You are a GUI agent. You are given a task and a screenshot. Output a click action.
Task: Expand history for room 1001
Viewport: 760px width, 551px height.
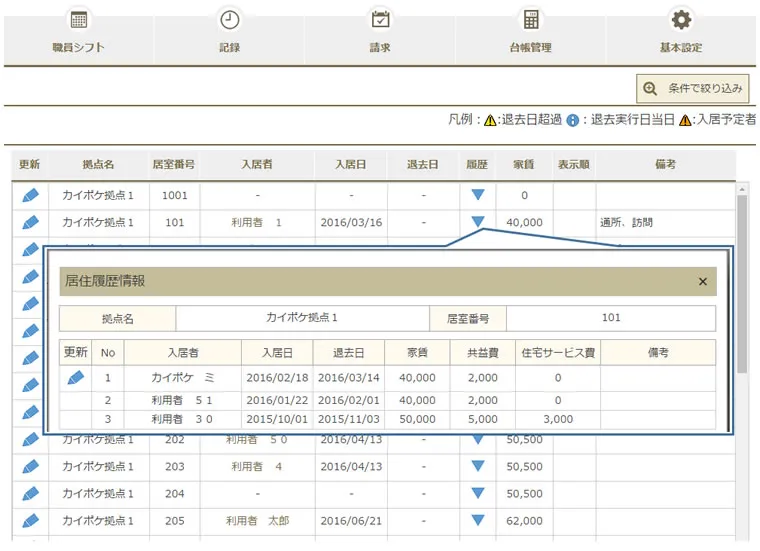(x=478, y=194)
